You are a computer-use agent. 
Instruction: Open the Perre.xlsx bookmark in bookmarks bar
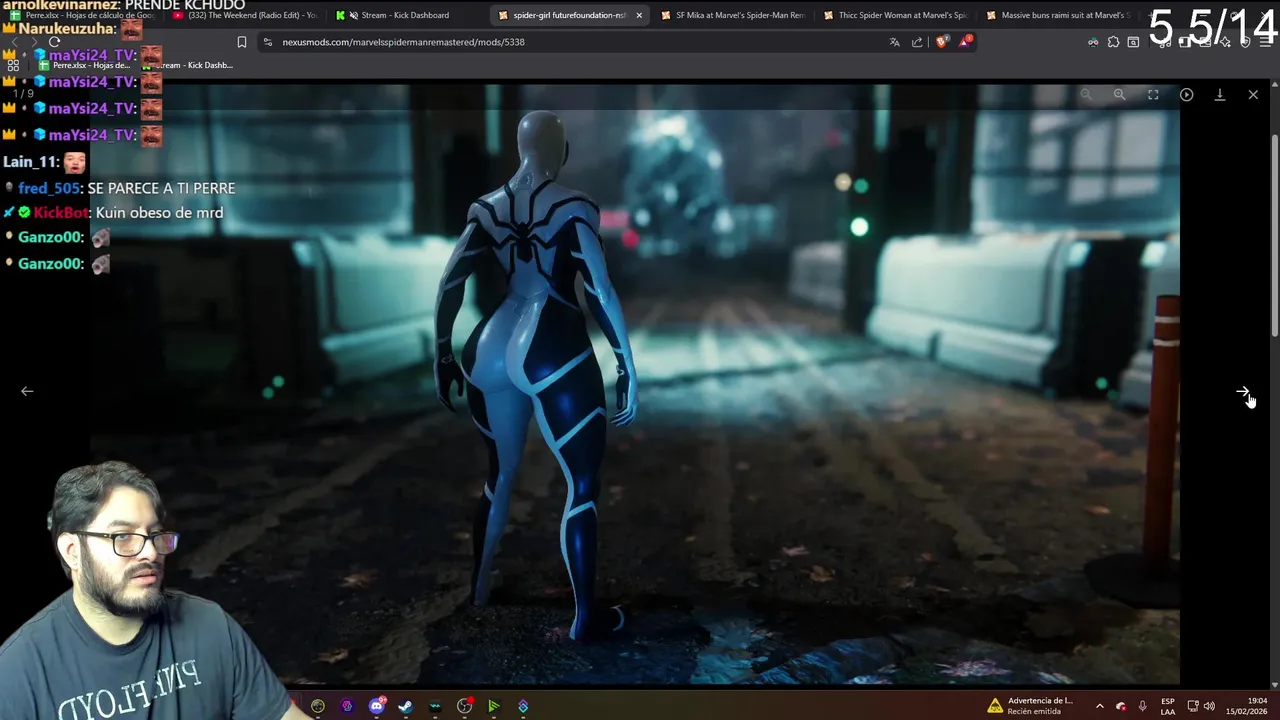pyautogui.click(x=85, y=65)
